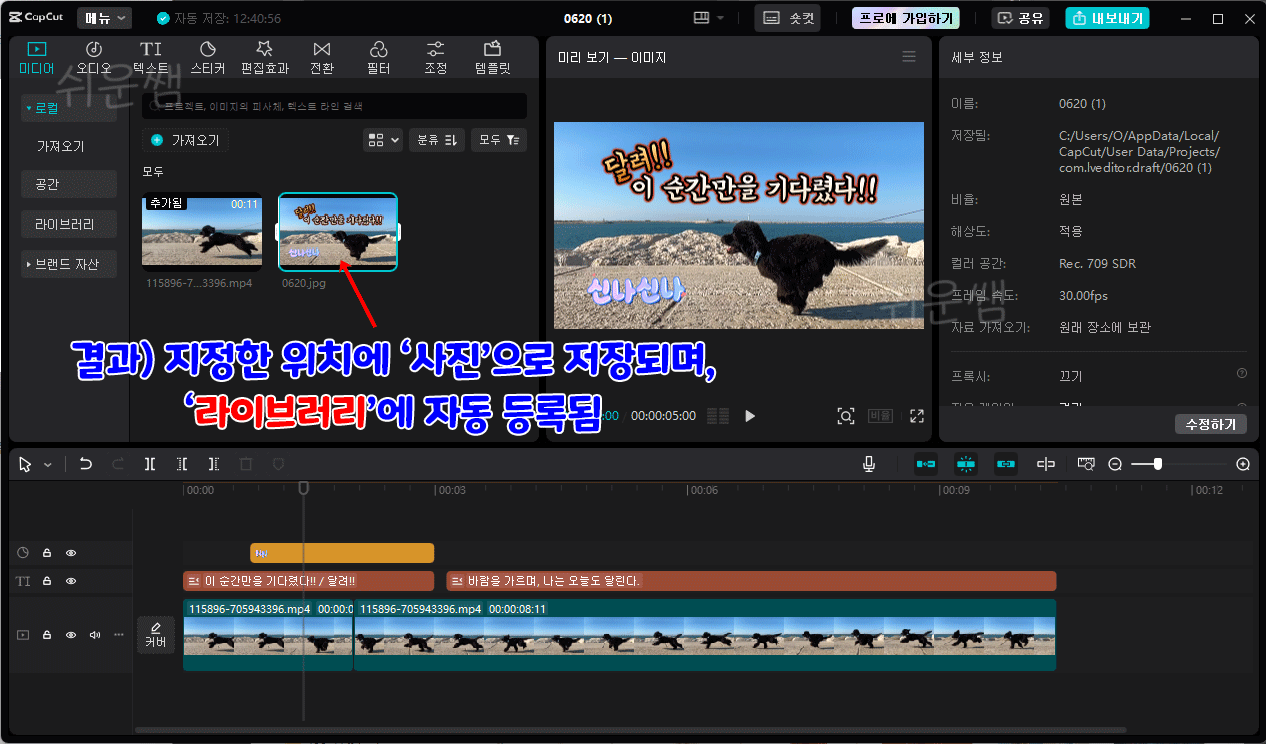Viewport: 1266px width, 744px height.
Task: Open the main video track more options
Action: point(119,635)
